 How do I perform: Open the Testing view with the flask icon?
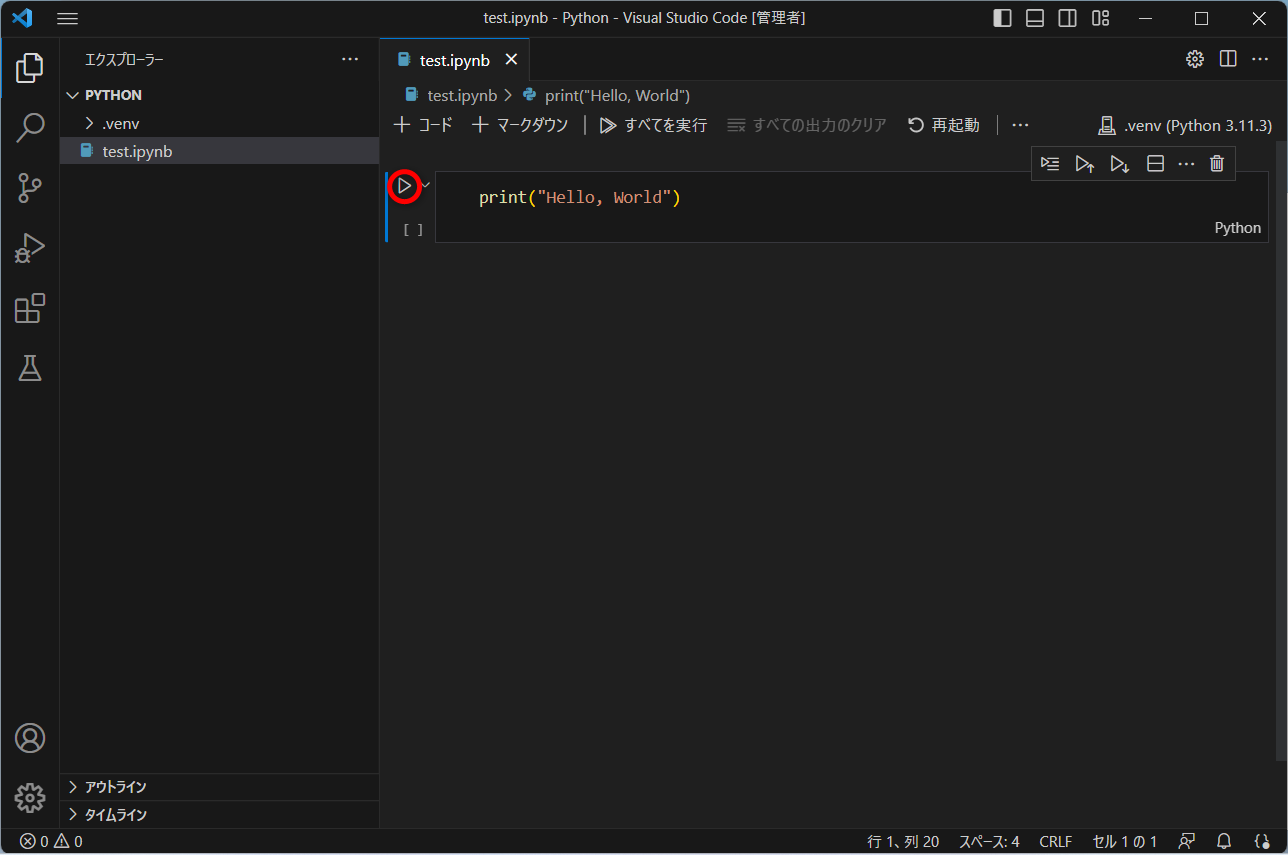(30, 368)
